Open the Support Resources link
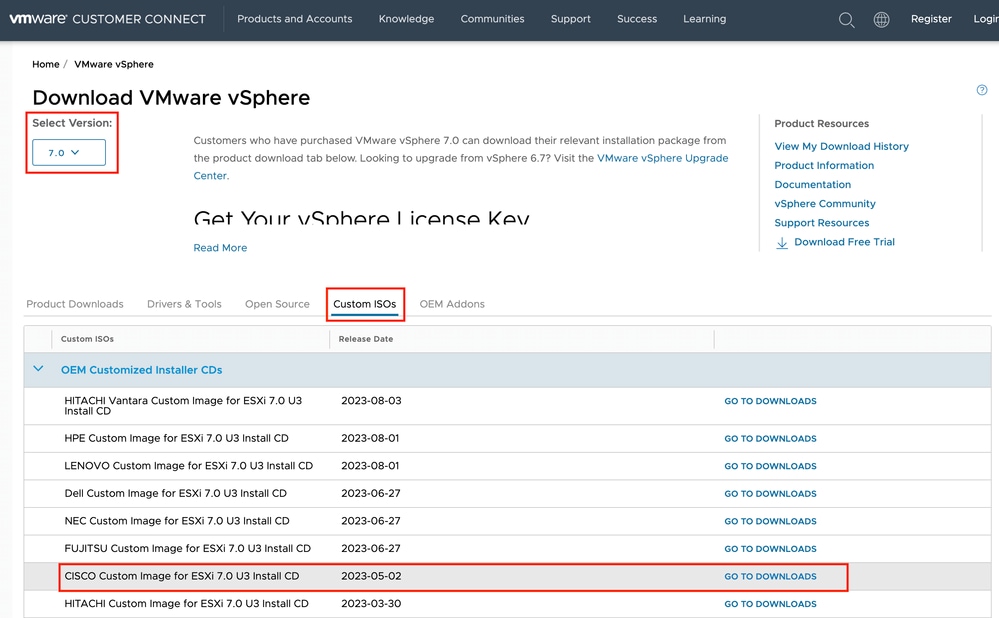This screenshot has width=999, height=618. click(821, 223)
